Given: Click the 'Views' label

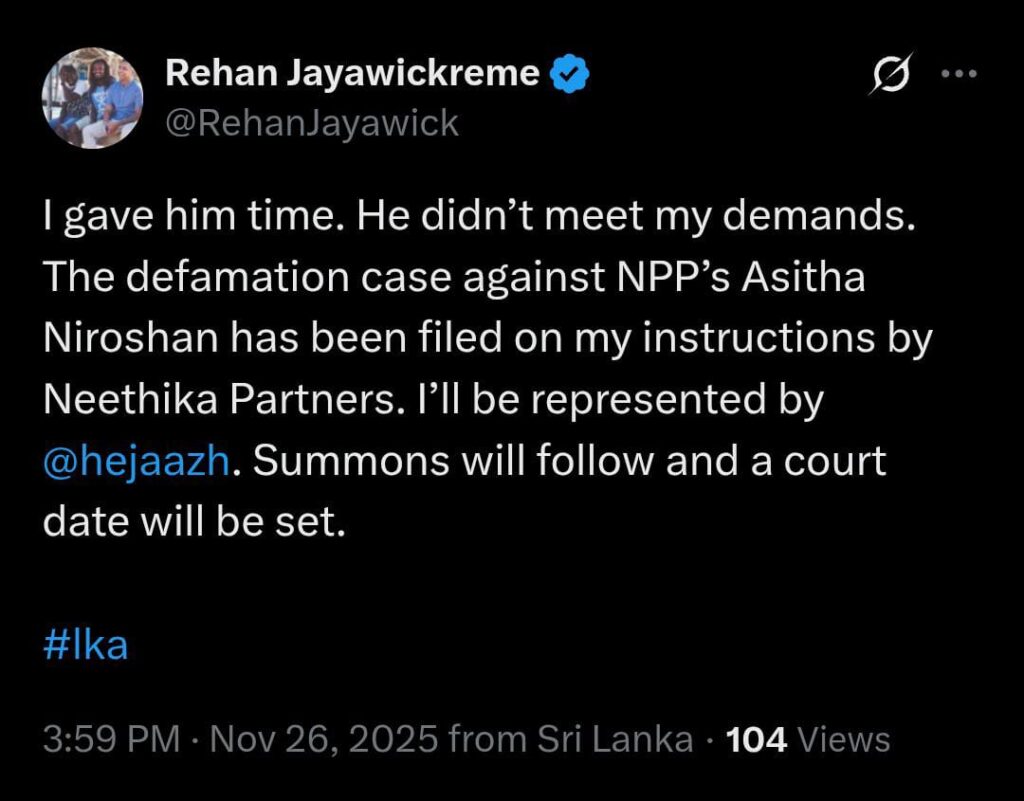Looking at the screenshot, I should (845, 741).
